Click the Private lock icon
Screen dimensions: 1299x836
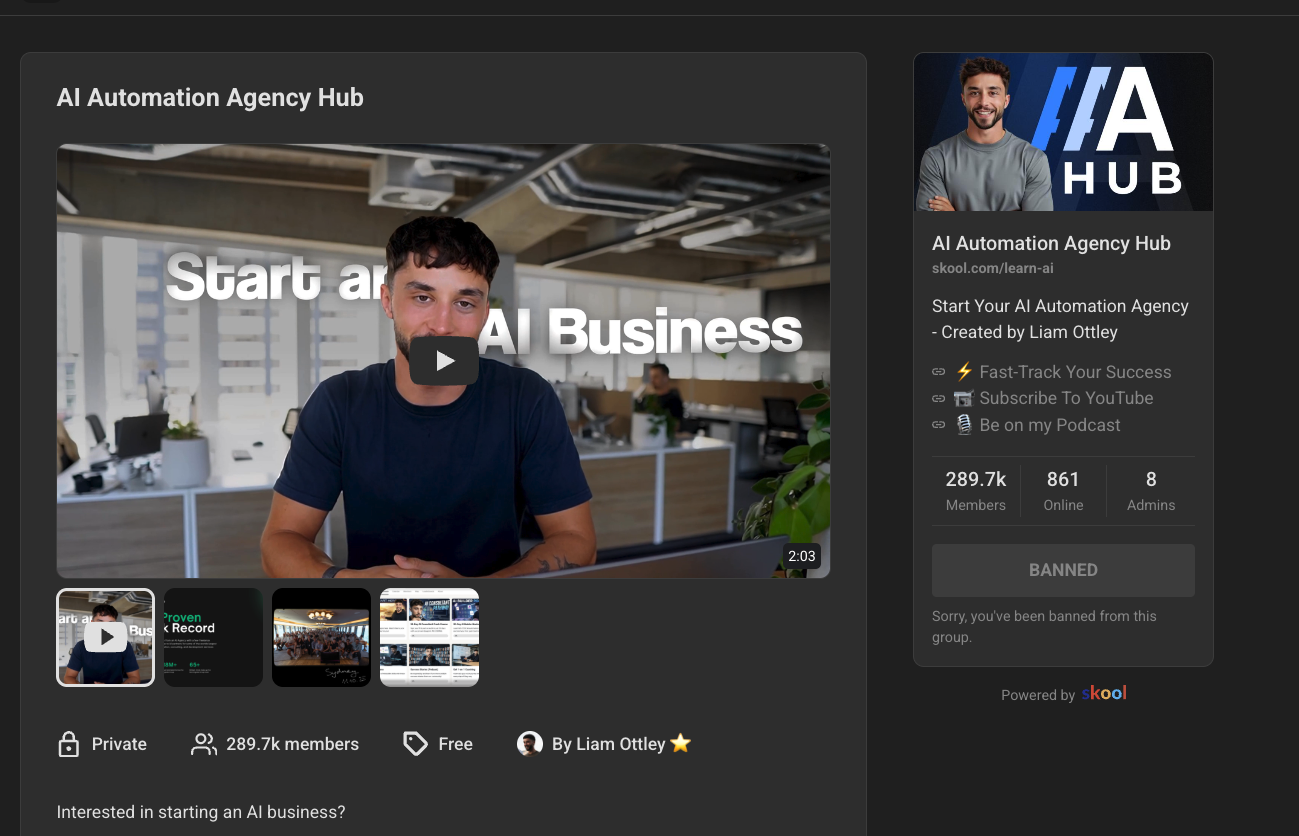pyautogui.click(x=69, y=744)
